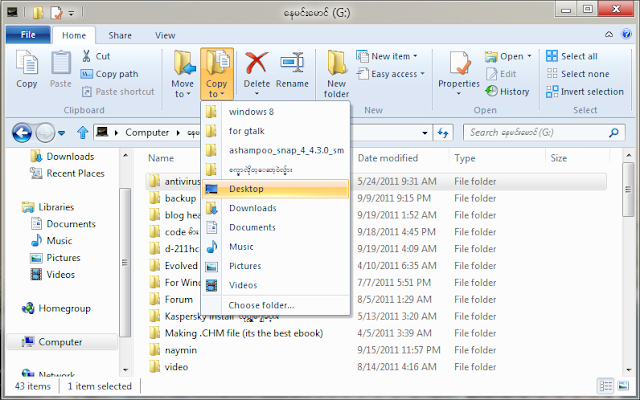Switch to large icons view in status bar

[623, 386]
